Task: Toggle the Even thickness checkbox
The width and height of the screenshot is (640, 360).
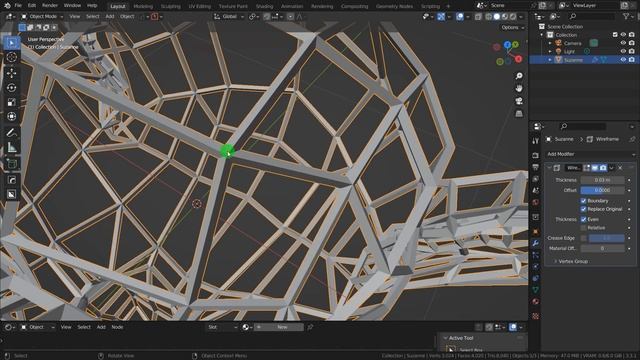Action: [x=583, y=220]
